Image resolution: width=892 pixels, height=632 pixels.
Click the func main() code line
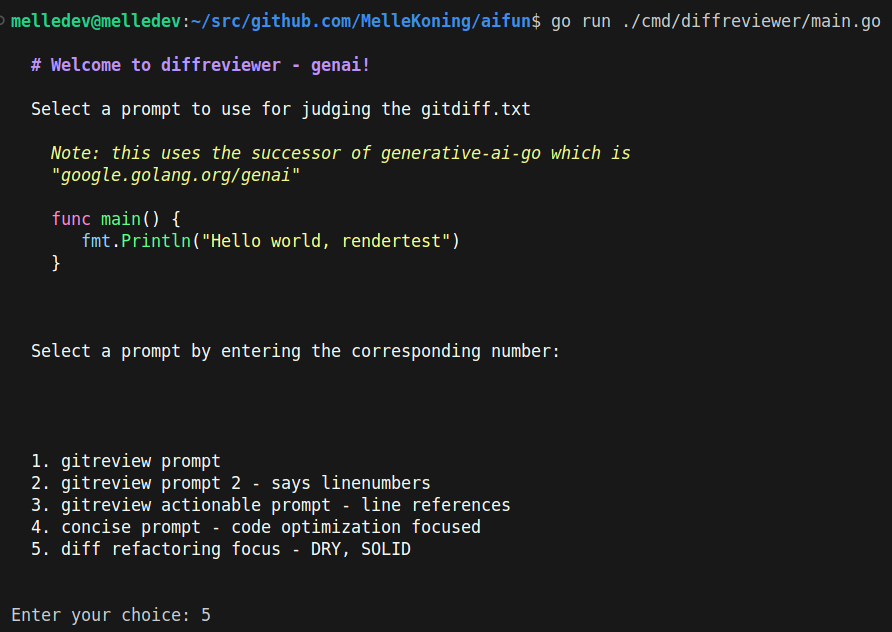pyautogui.click(x=116, y=219)
